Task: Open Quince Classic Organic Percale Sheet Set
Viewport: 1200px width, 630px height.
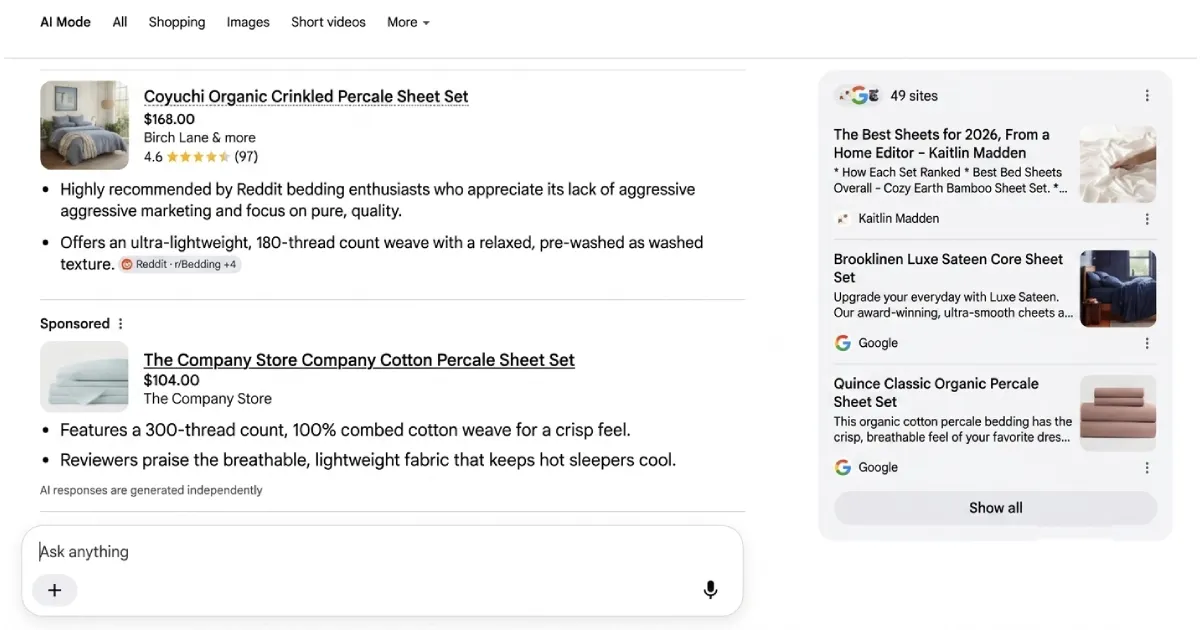Action: pyautogui.click(x=936, y=392)
